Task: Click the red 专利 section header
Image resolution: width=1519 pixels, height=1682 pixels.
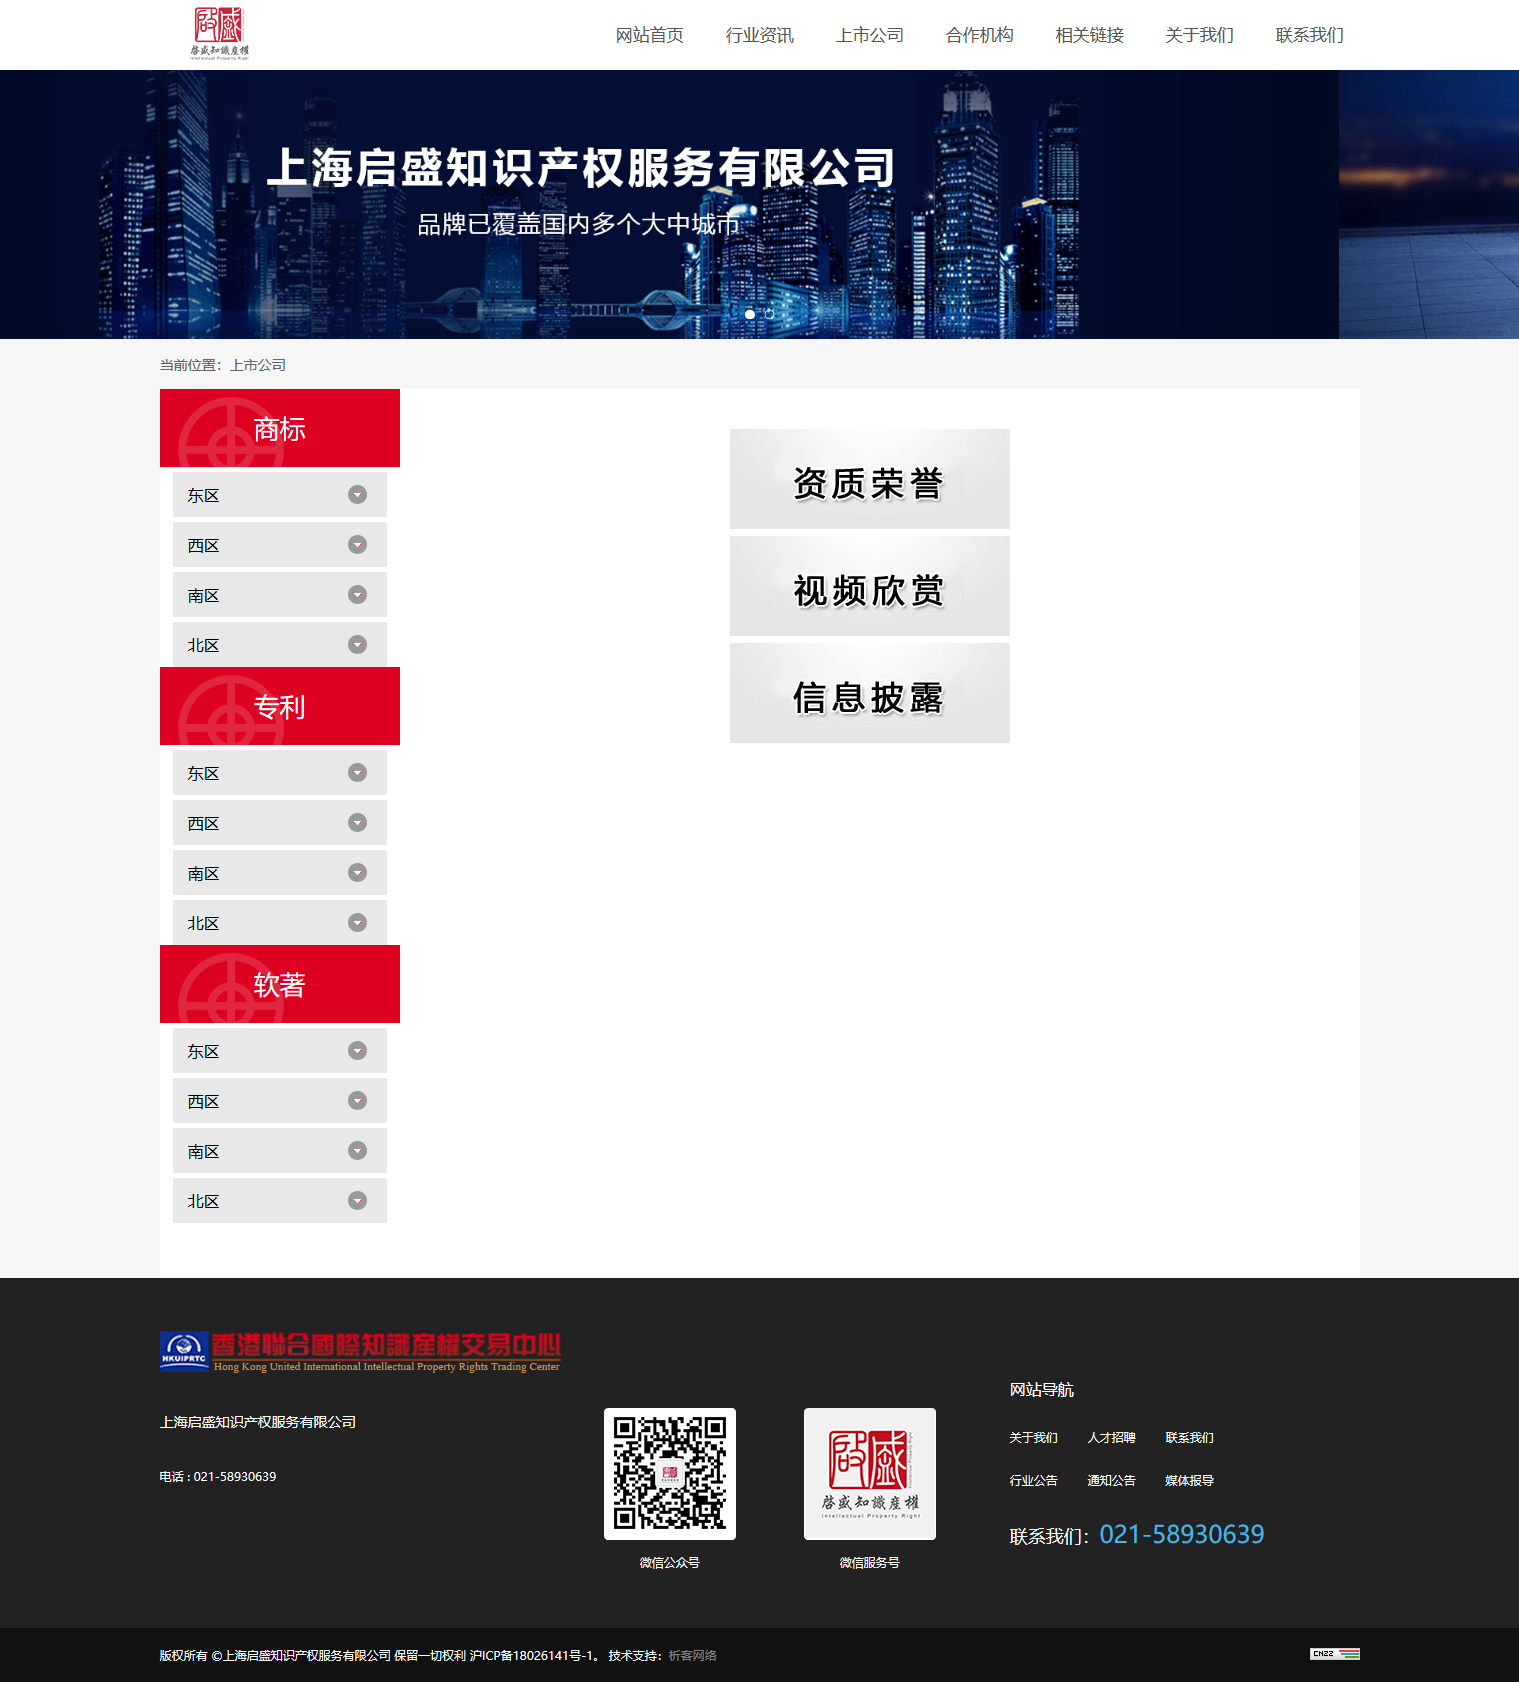Action: pos(279,706)
